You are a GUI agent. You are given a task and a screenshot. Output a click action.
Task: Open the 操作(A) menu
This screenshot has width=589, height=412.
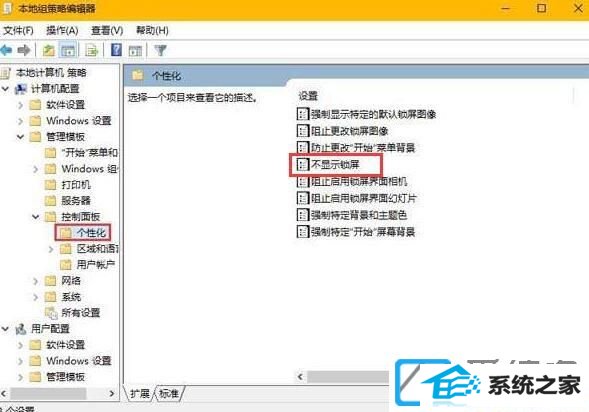62,30
